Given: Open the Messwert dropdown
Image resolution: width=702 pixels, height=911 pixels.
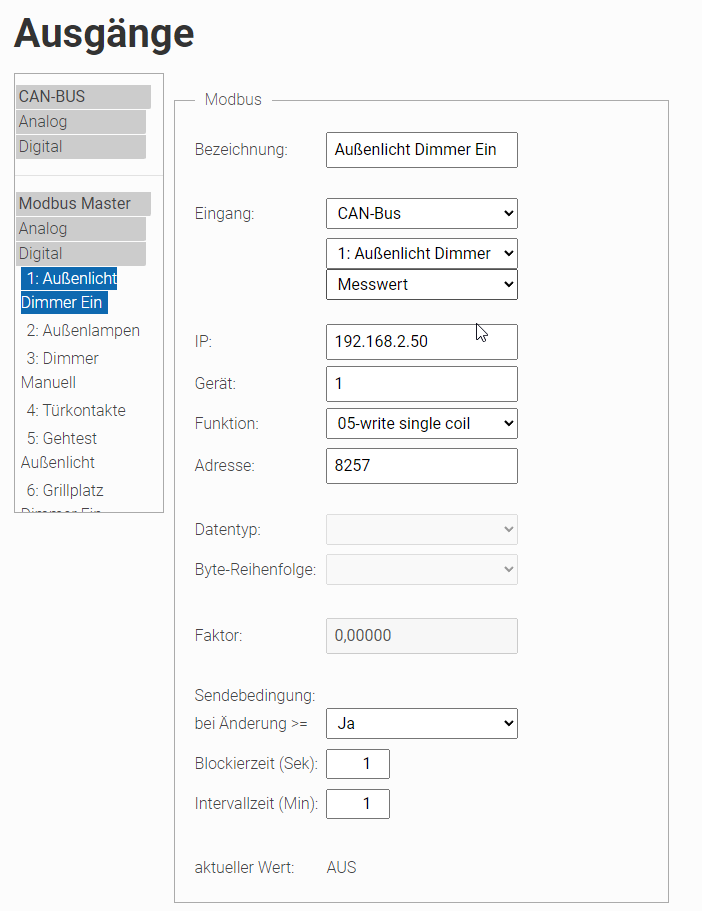Looking at the screenshot, I should coord(421,285).
